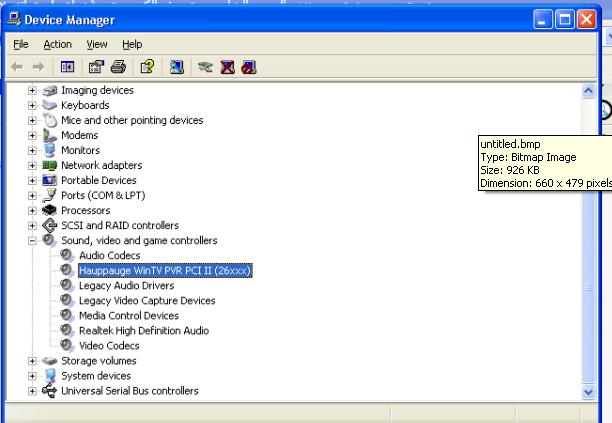Click the Sound, video and game controllers icon
Image resolution: width=612 pixels, height=423 pixels.
point(50,240)
